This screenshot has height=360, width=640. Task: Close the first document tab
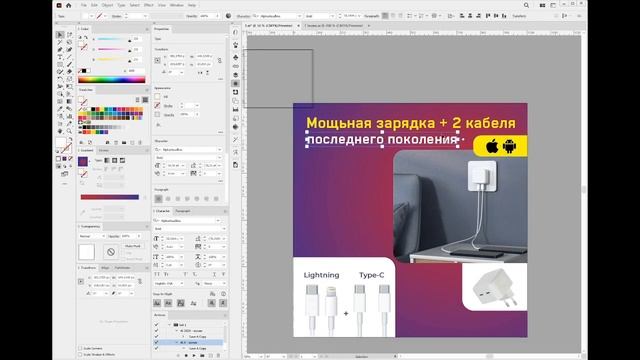click(298, 26)
